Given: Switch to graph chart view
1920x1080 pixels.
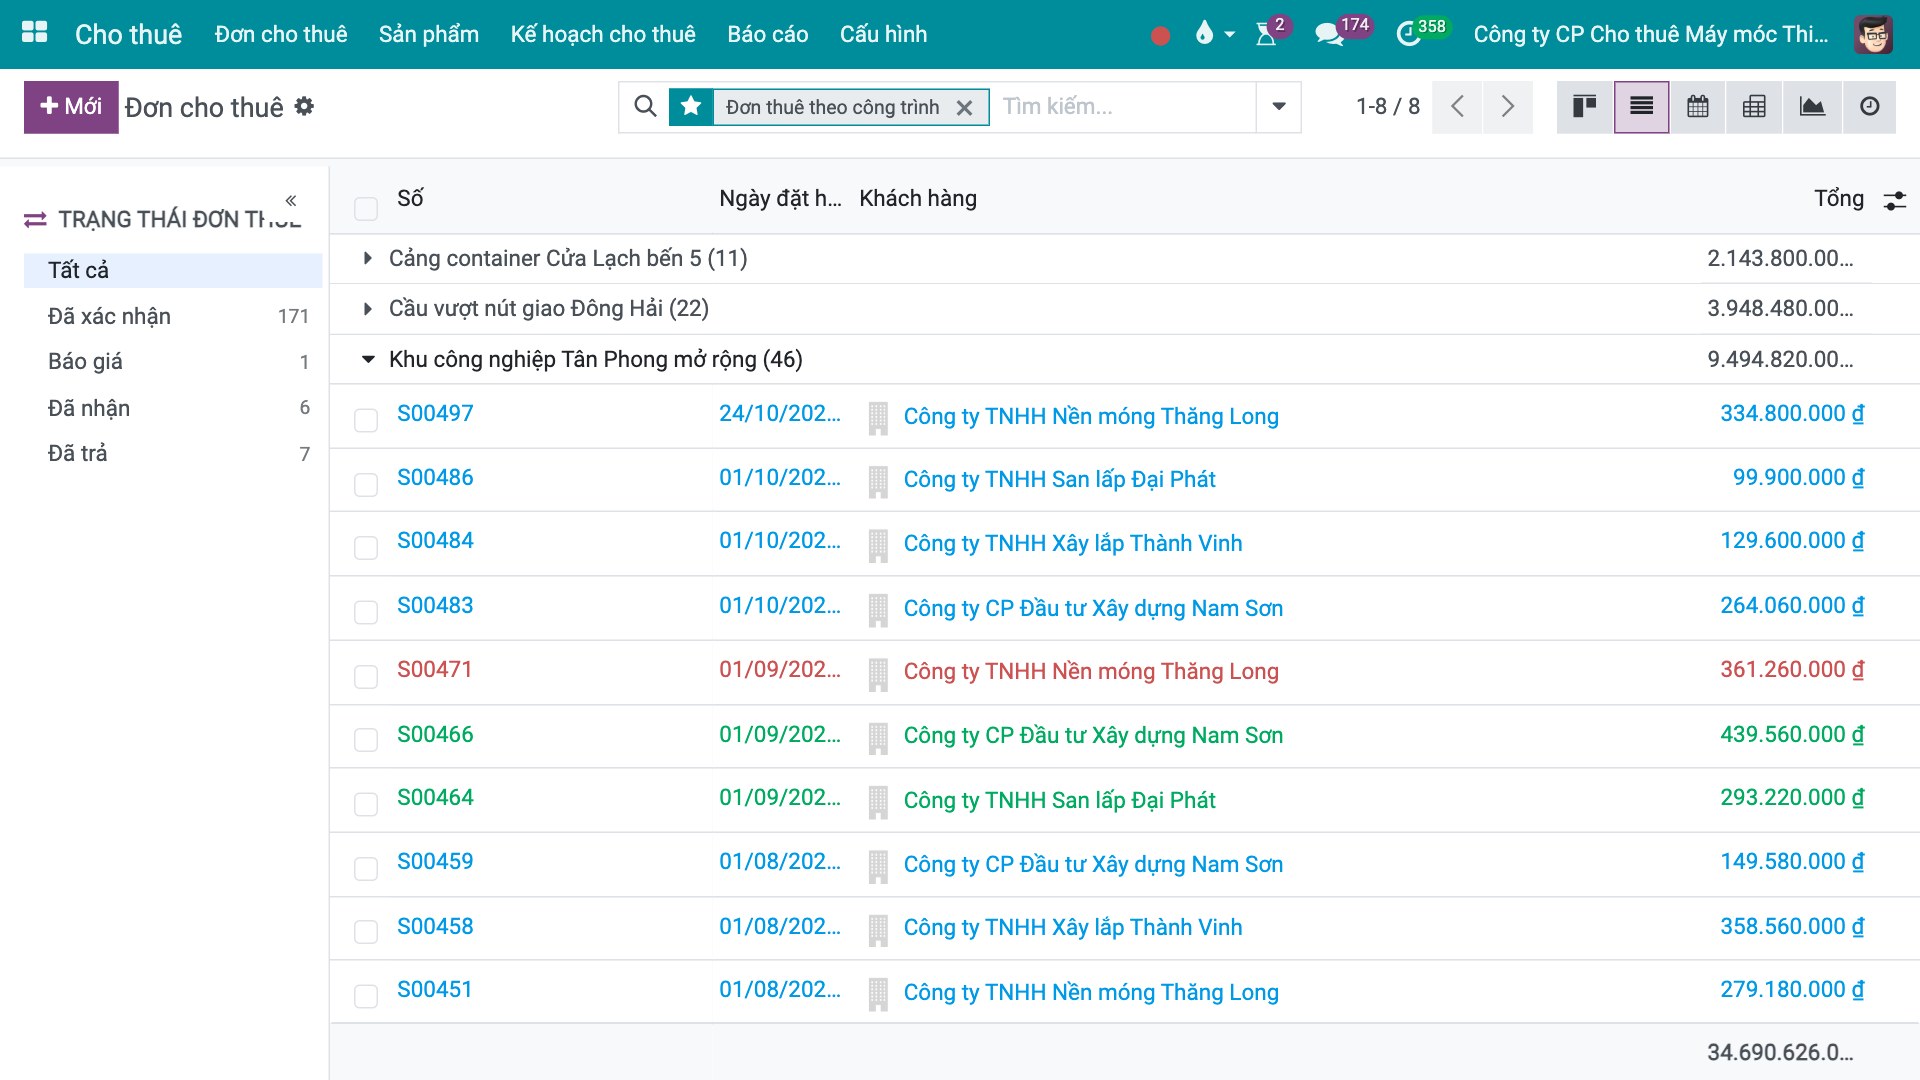Looking at the screenshot, I should click(x=1812, y=106).
